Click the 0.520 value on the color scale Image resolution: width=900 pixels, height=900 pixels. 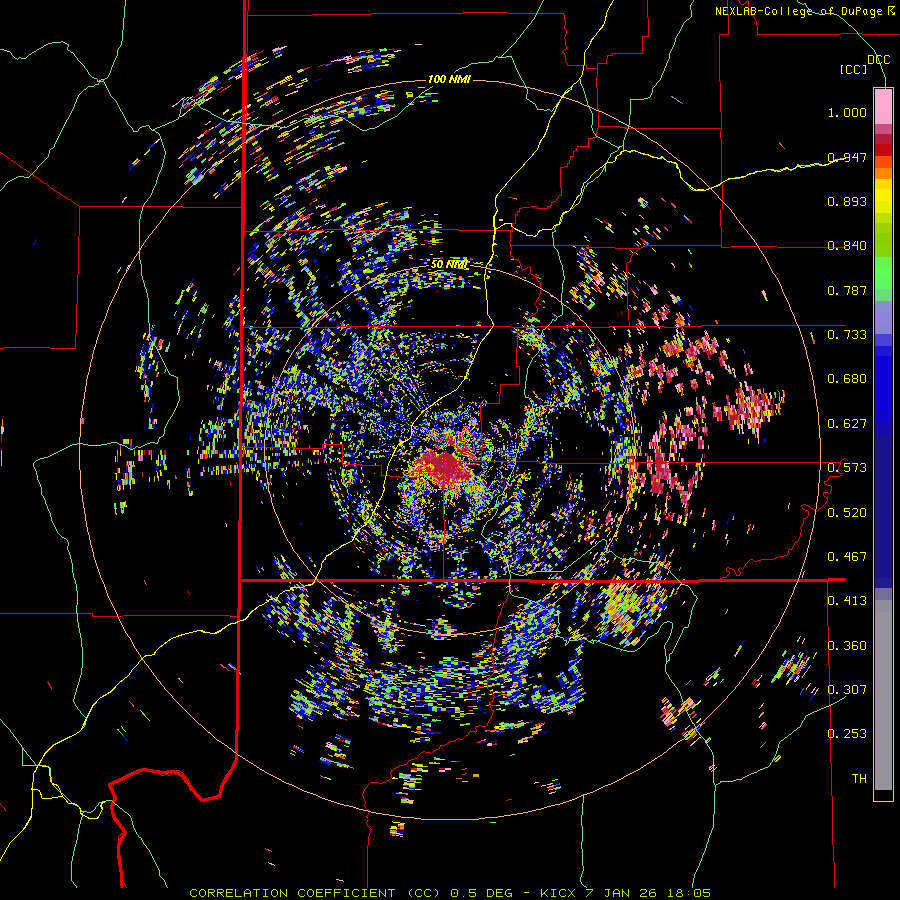point(847,513)
